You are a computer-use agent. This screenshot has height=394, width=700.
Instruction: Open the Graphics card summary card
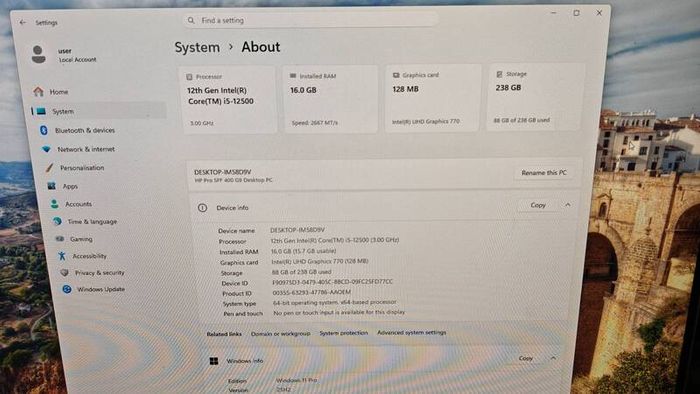tap(433, 98)
